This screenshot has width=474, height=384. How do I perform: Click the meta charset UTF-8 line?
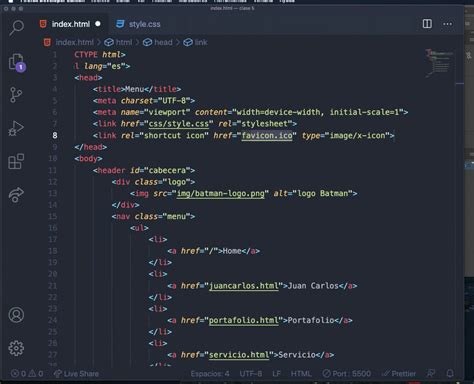click(x=144, y=101)
